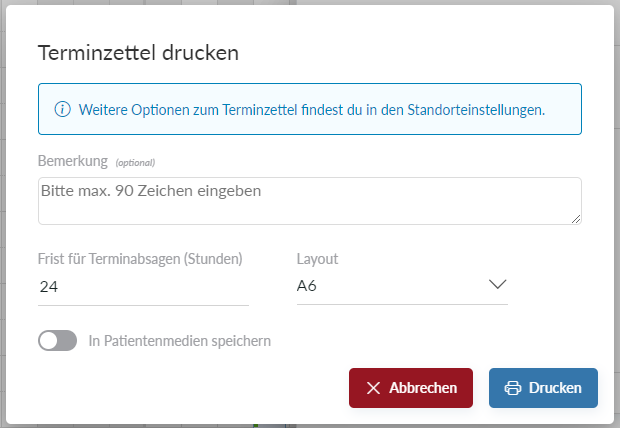Open the Standorteinstellungen link in the banner
Image resolution: width=620 pixels, height=428 pixels.
[x=475, y=109]
